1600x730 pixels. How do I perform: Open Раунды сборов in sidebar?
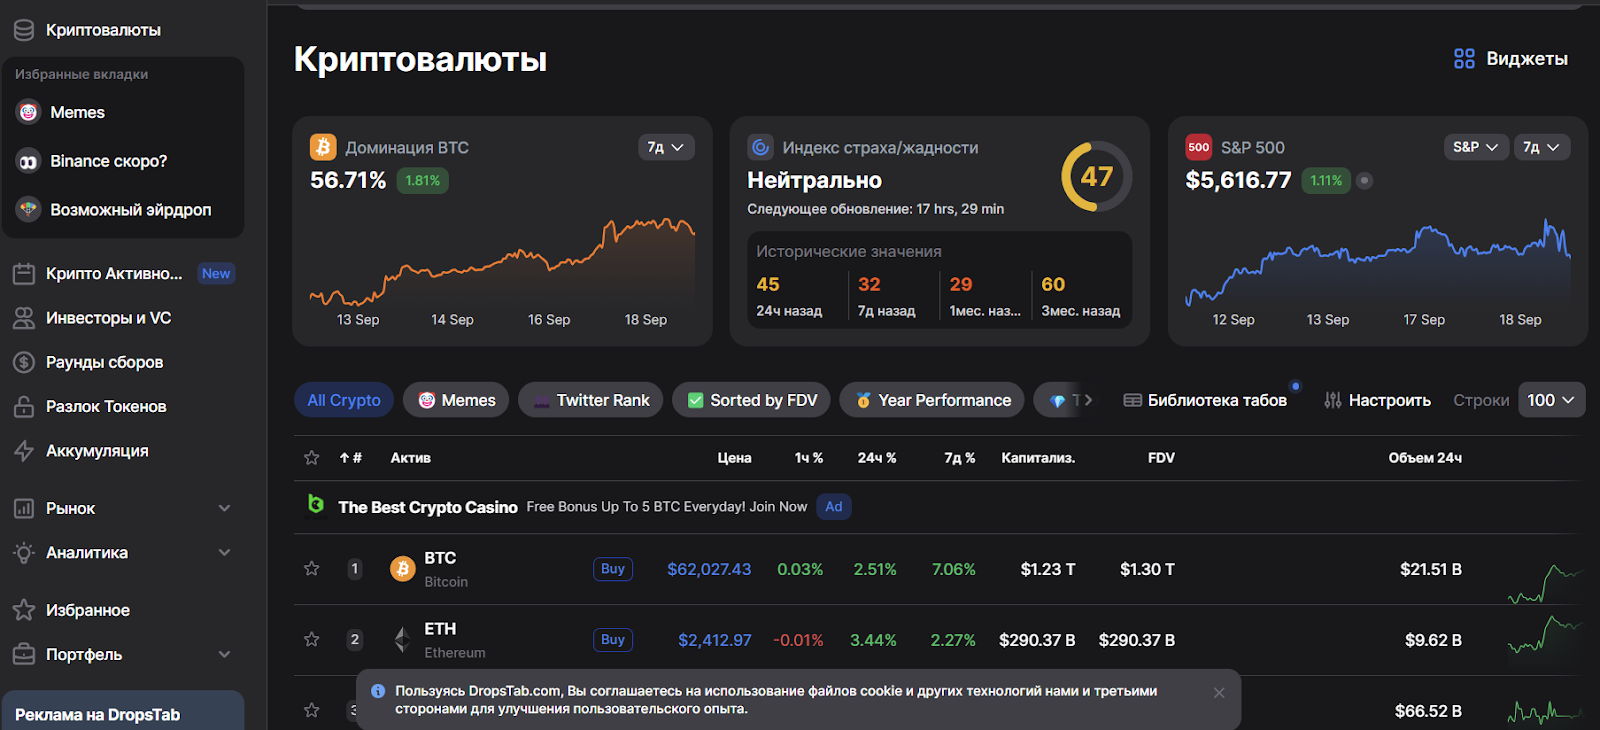pos(104,362)
